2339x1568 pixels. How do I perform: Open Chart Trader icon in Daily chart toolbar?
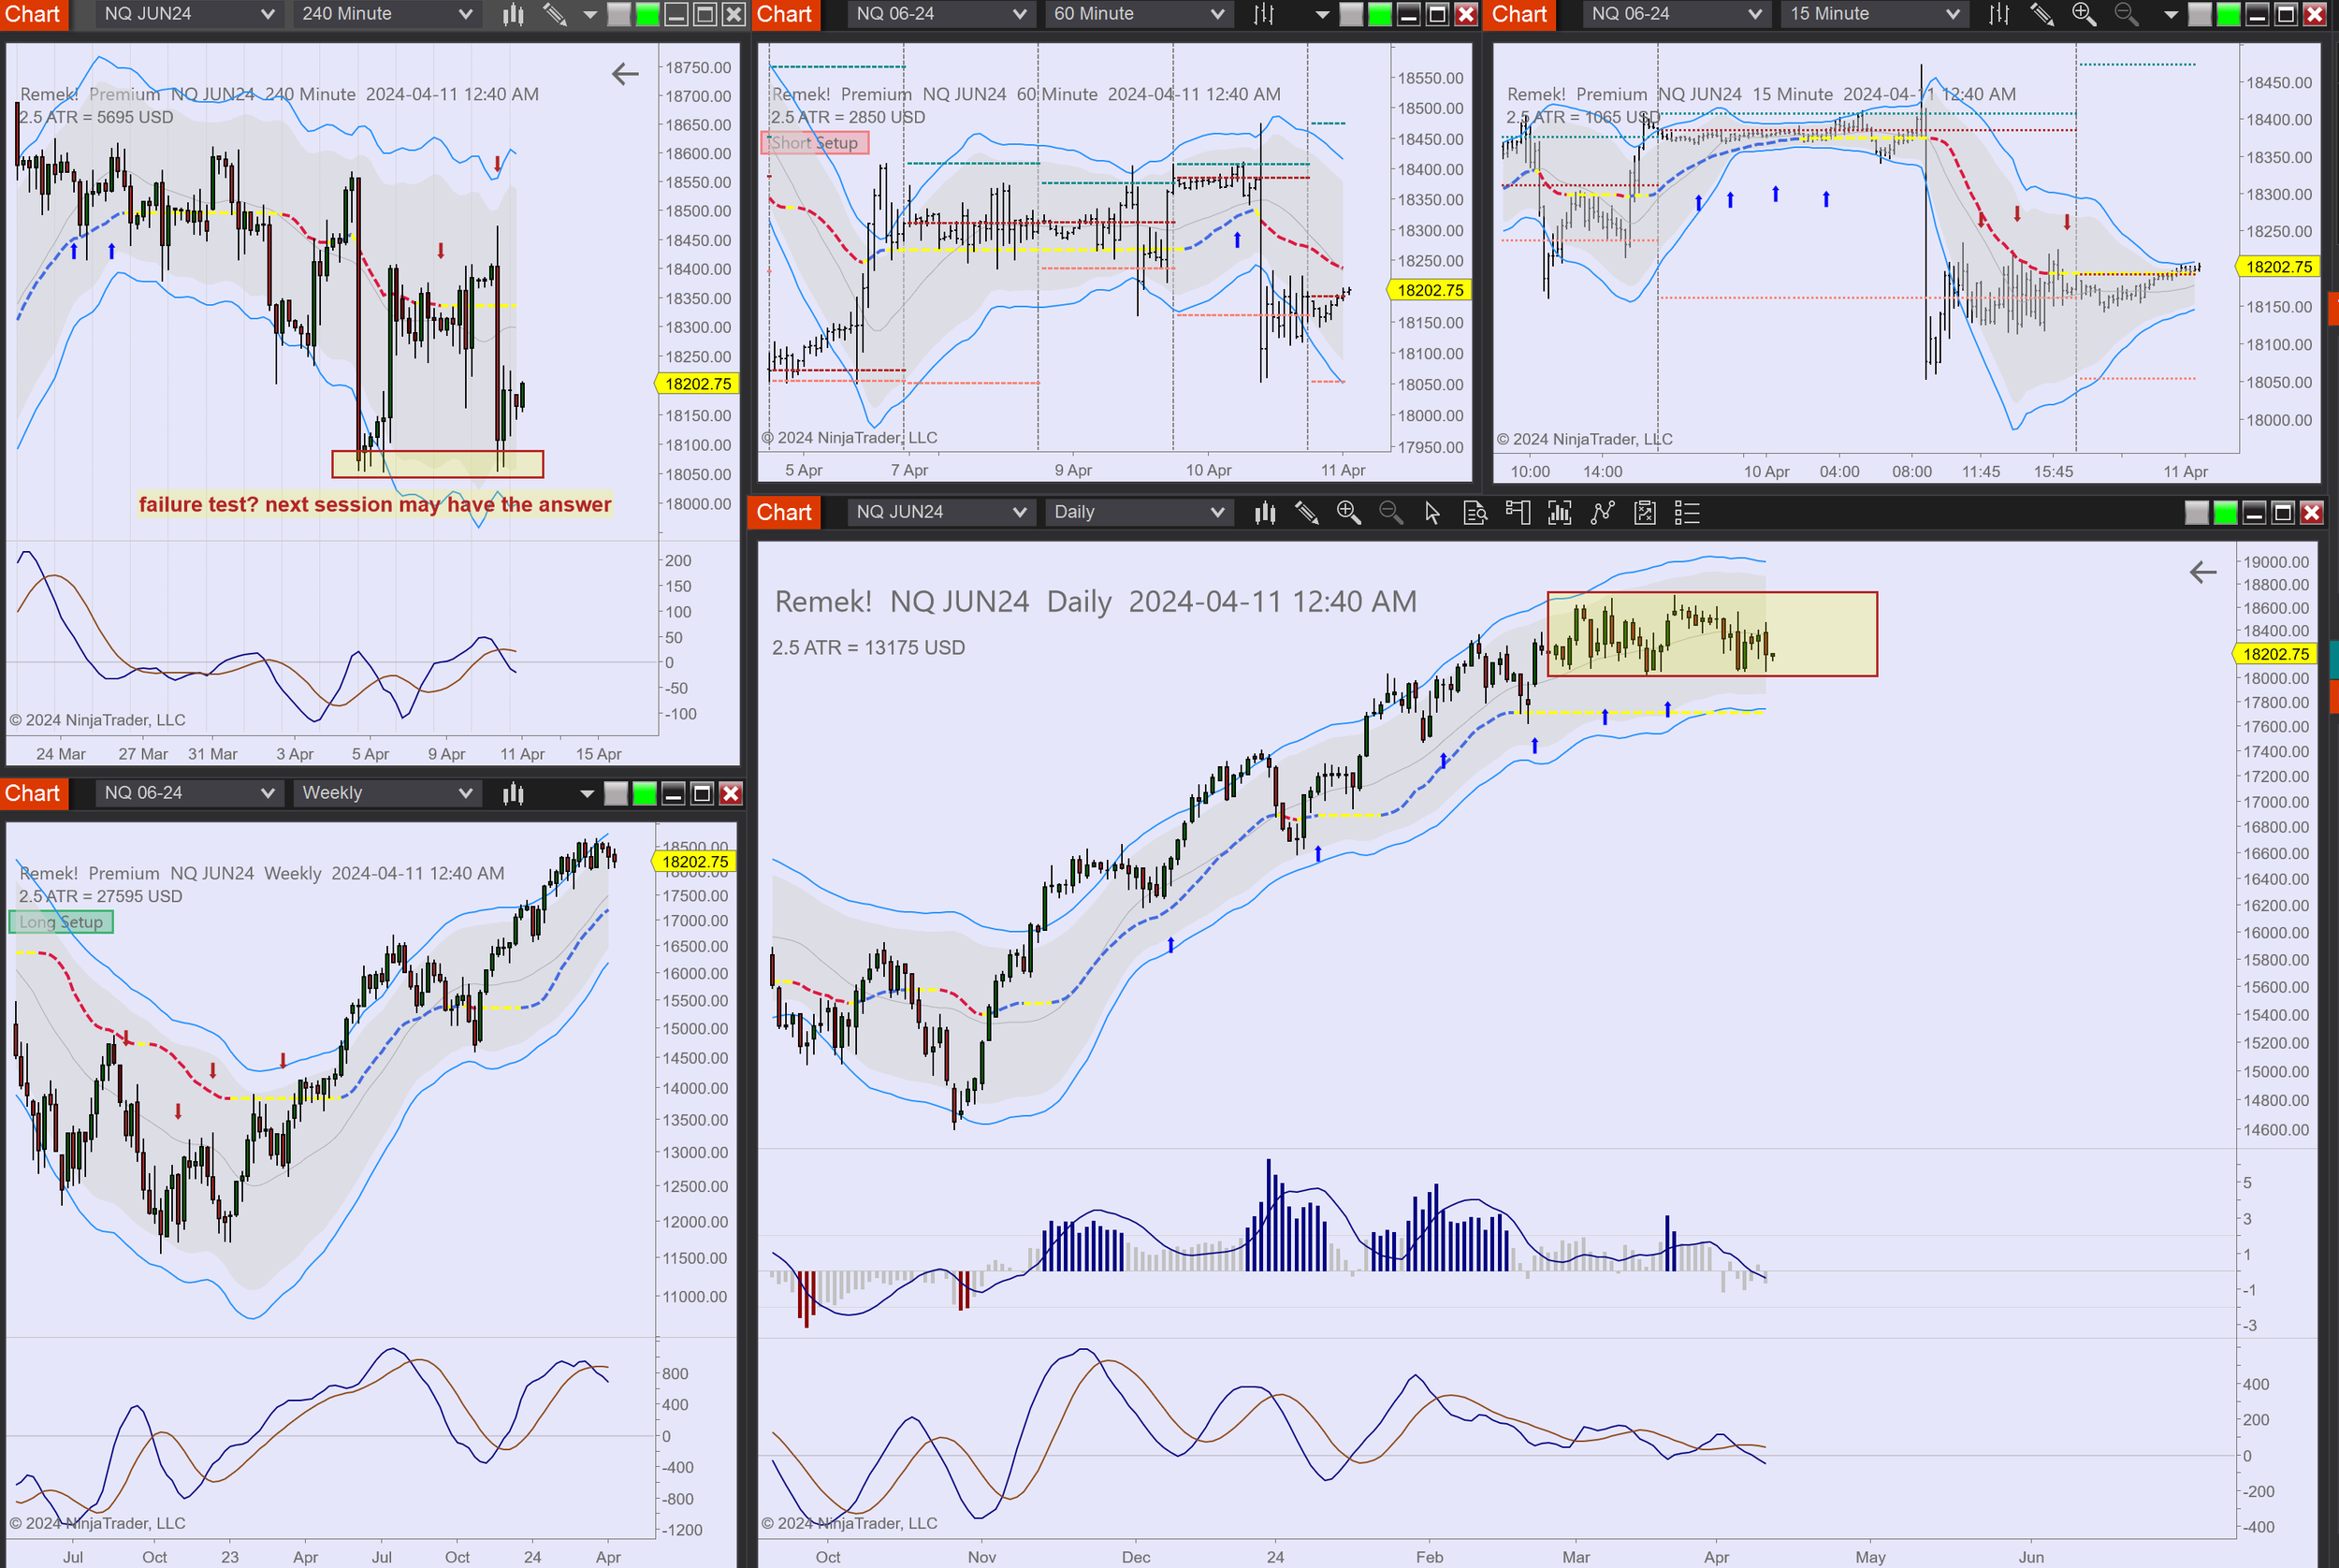pos(1517,513)
